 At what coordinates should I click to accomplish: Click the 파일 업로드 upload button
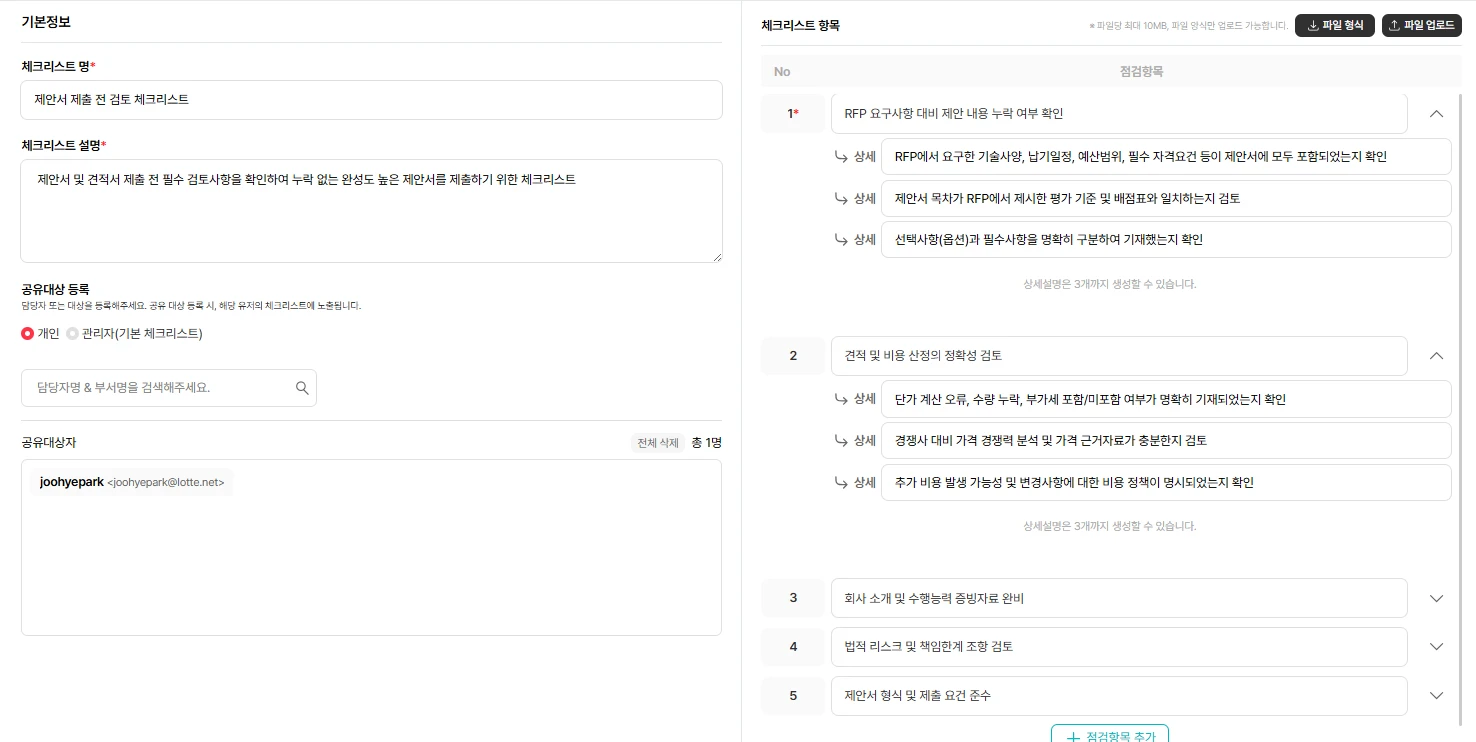(1421, 26)
